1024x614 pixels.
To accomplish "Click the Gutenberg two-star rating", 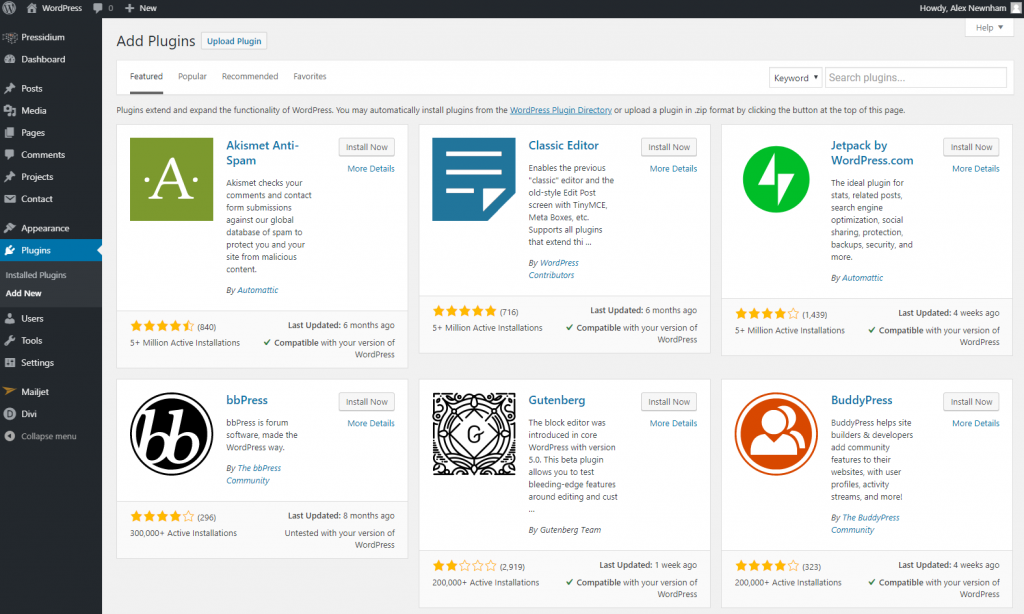I will click(464, 566).
